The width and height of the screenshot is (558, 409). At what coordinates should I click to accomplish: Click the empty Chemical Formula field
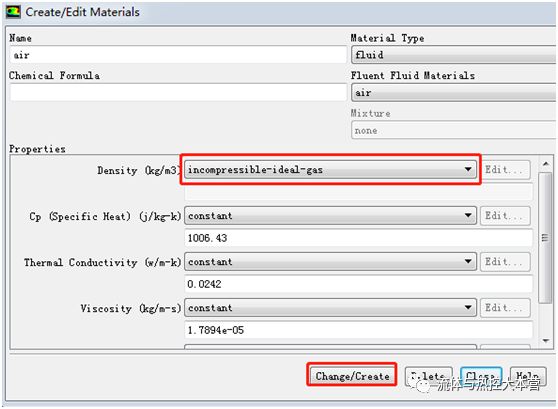[178, 93]
